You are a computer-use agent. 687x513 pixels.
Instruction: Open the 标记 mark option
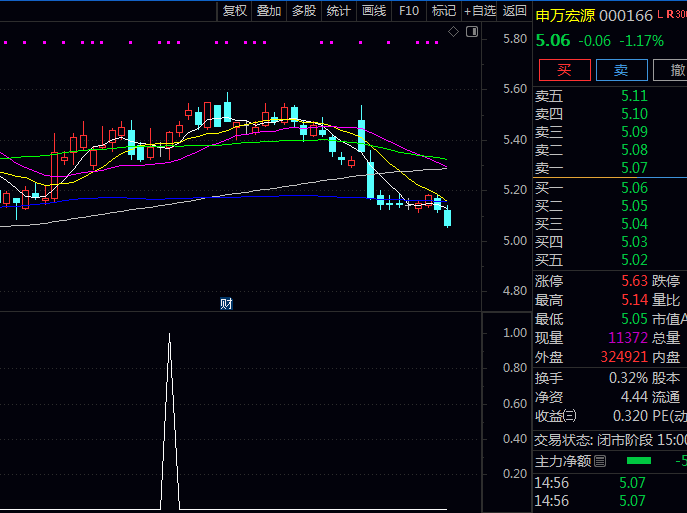point(444,11)
